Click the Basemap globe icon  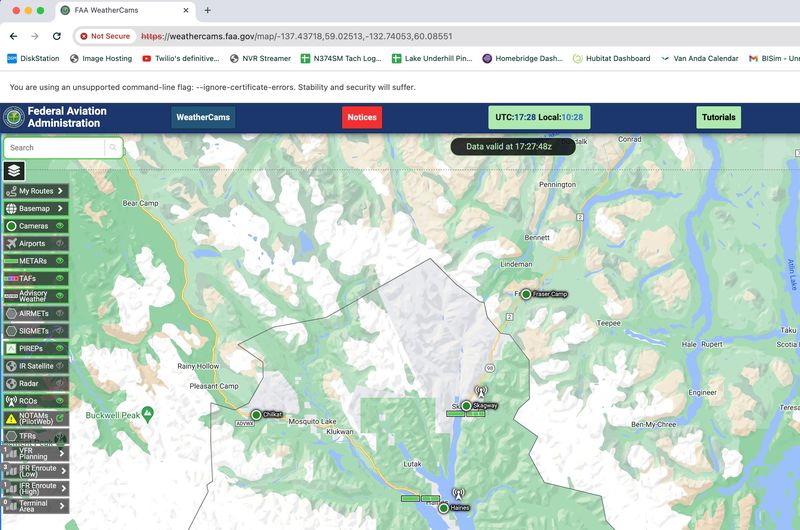[x=11, y=209]
